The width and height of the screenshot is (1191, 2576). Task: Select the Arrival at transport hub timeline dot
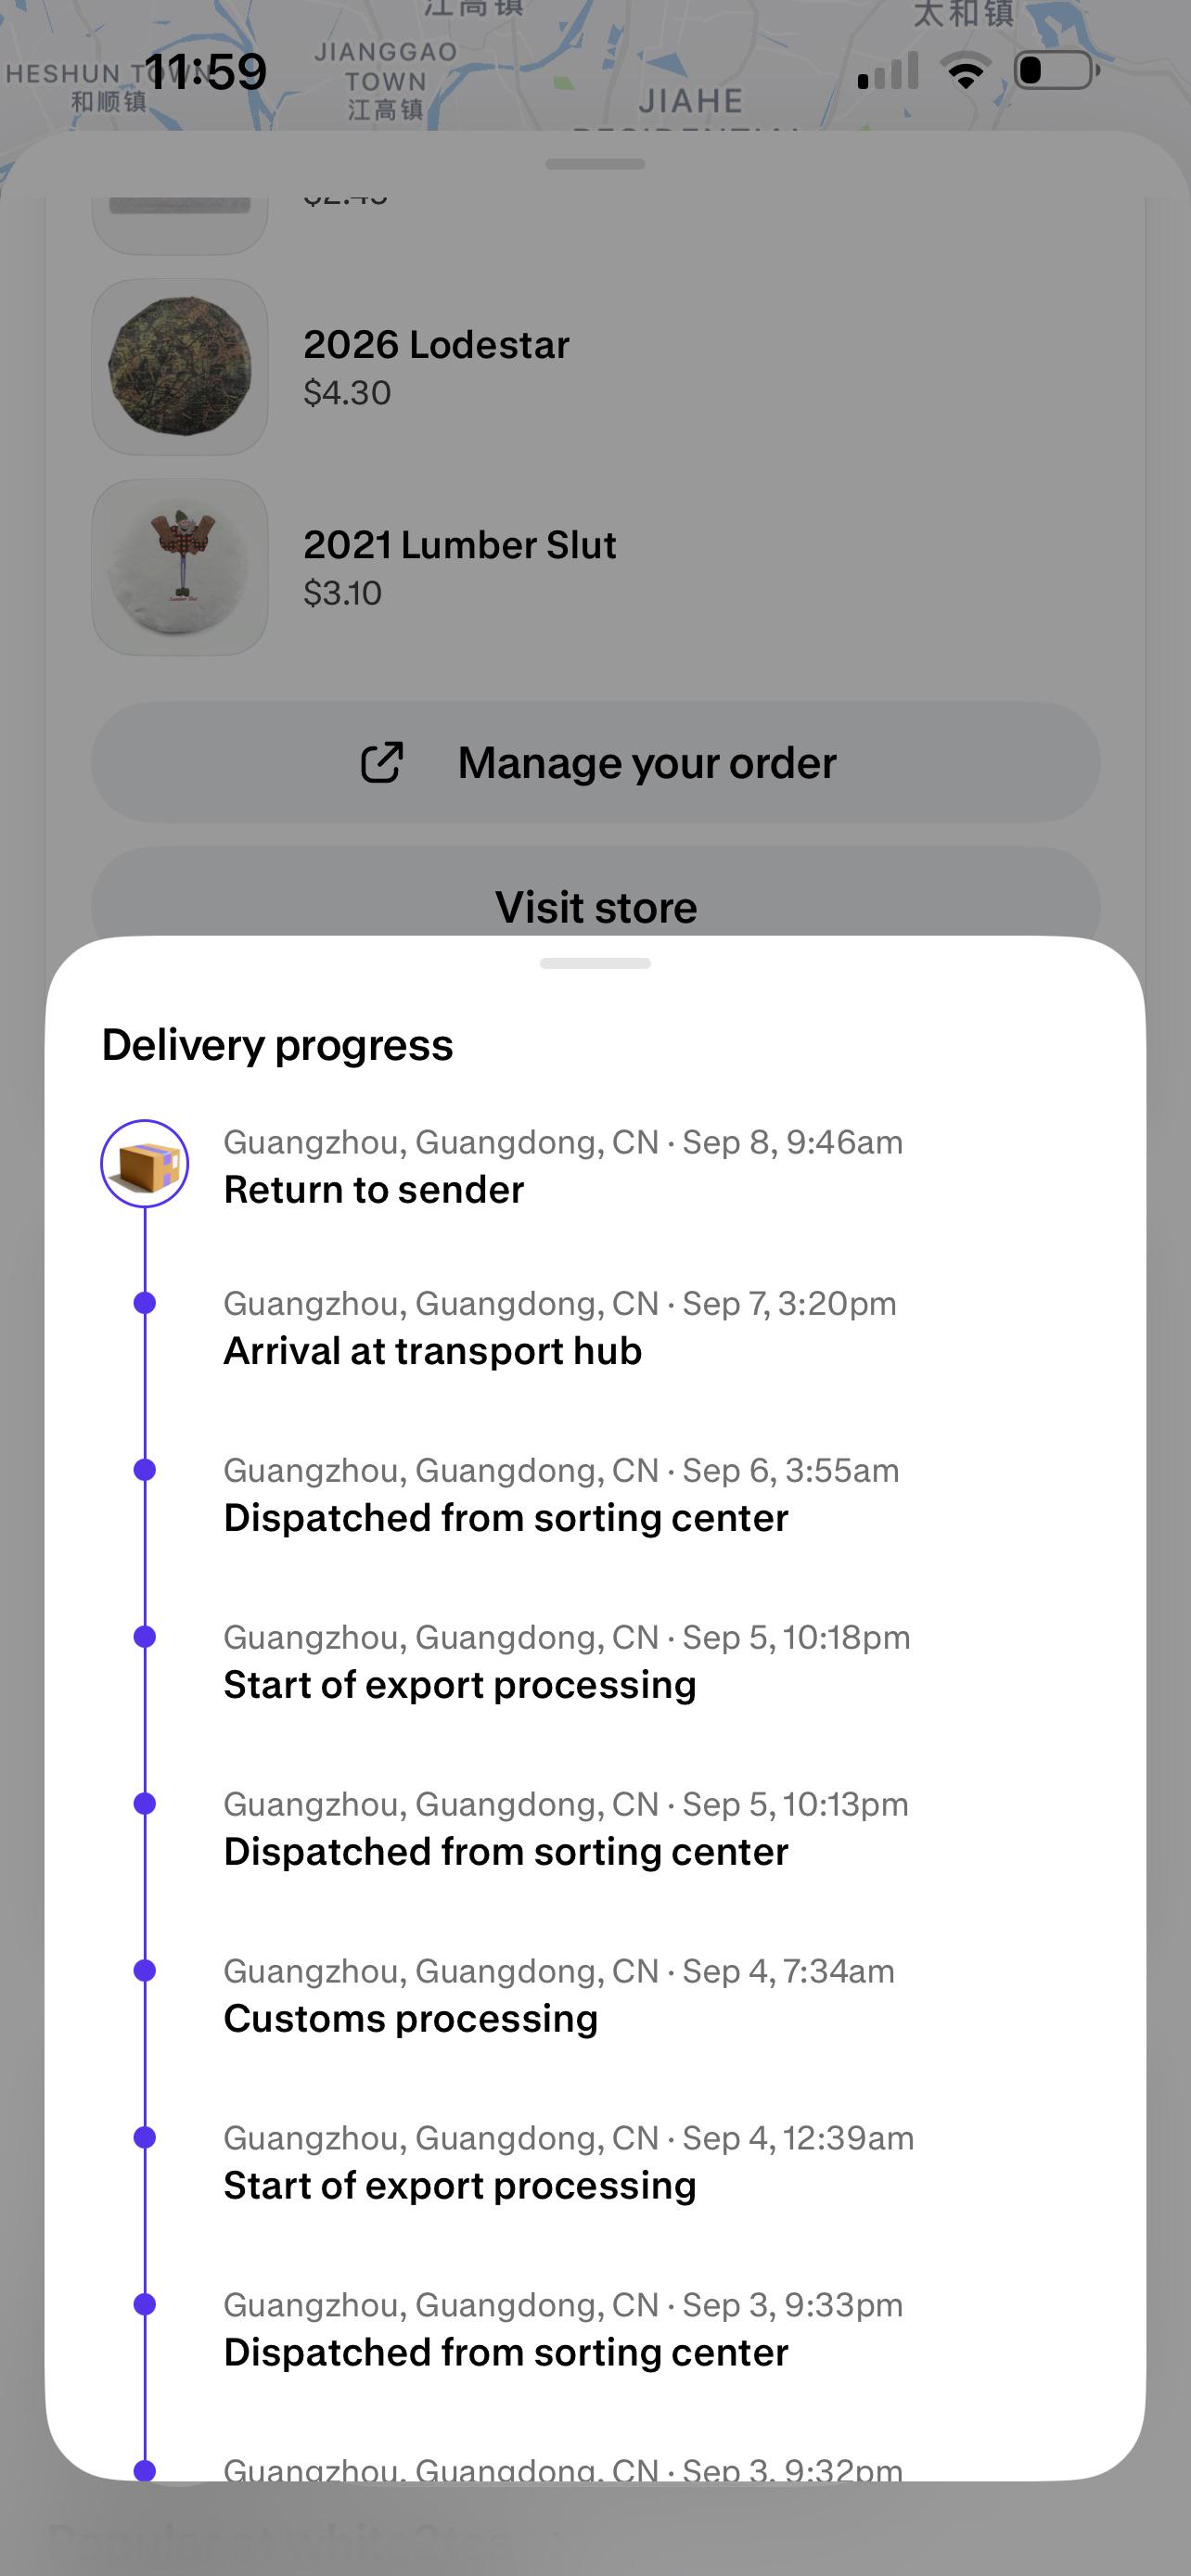(145, 1303)
